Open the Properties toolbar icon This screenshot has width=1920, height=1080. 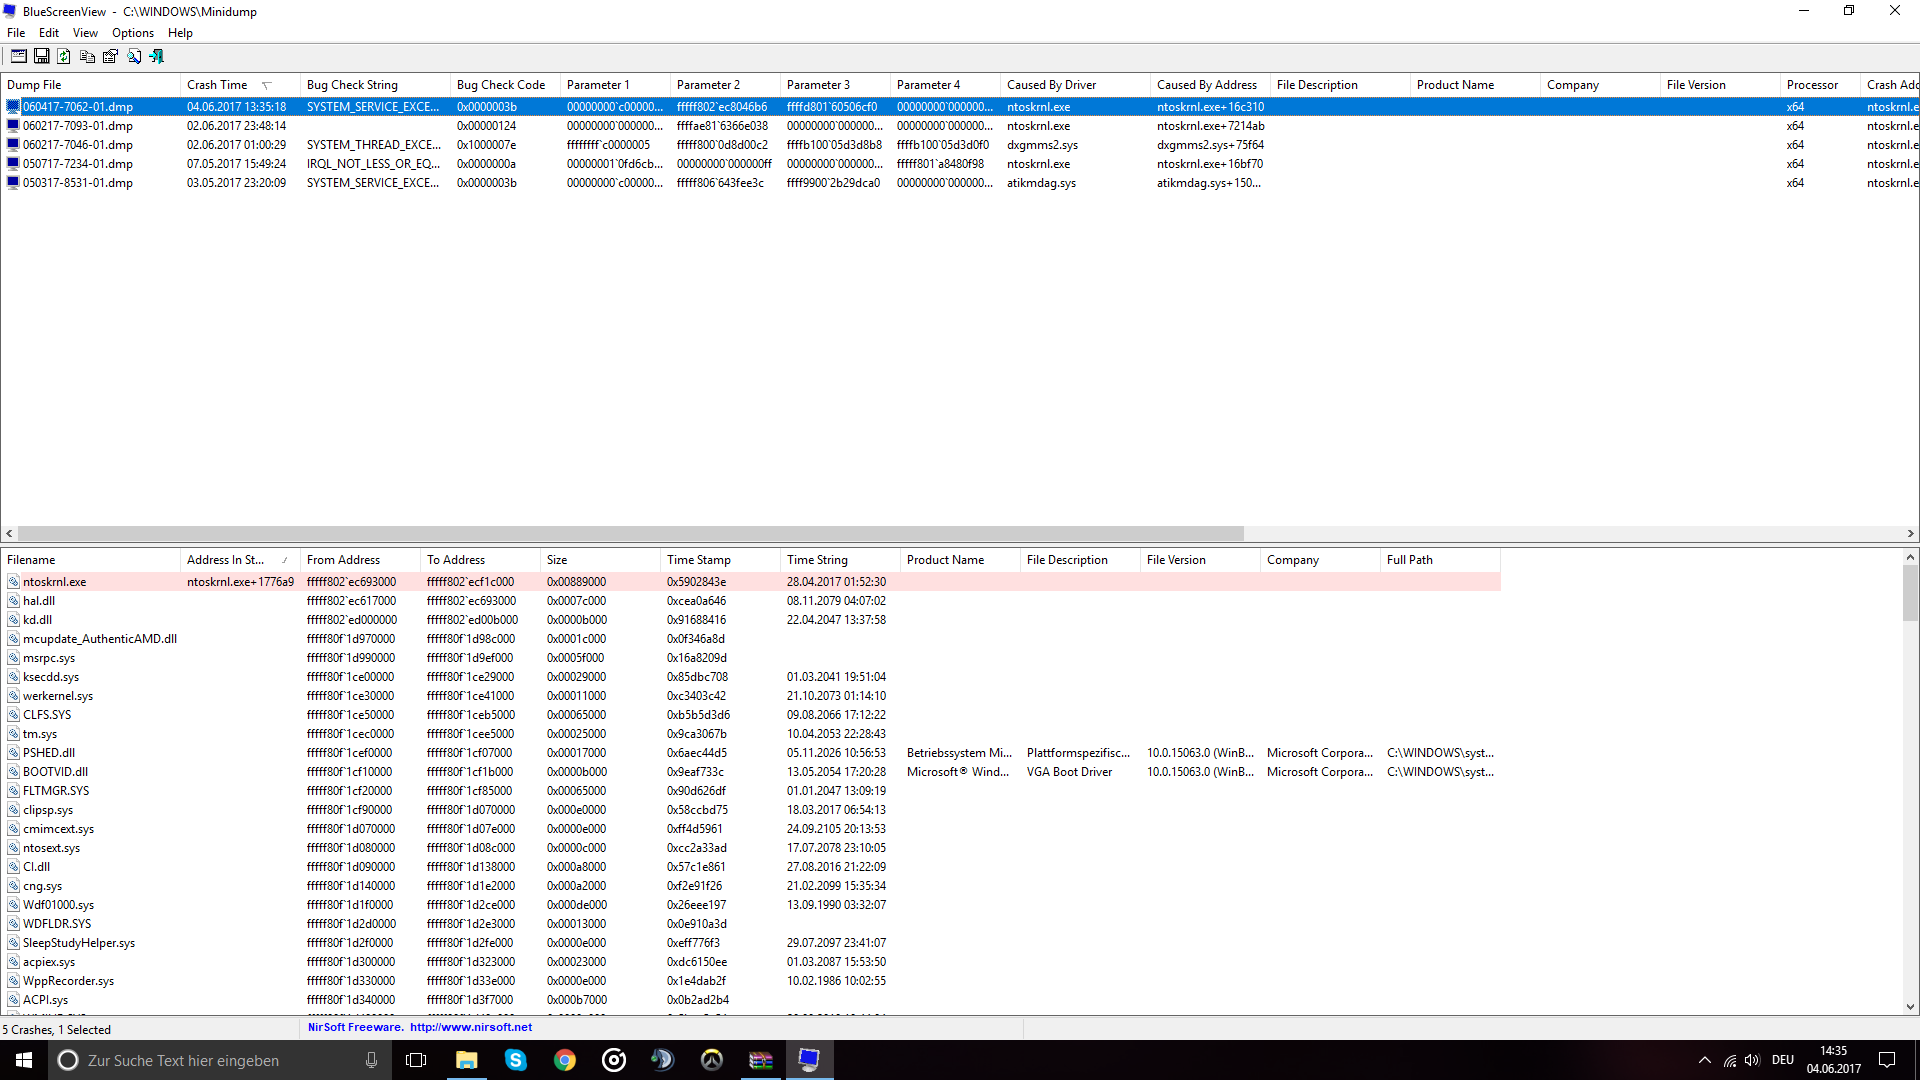click(110, 57)
